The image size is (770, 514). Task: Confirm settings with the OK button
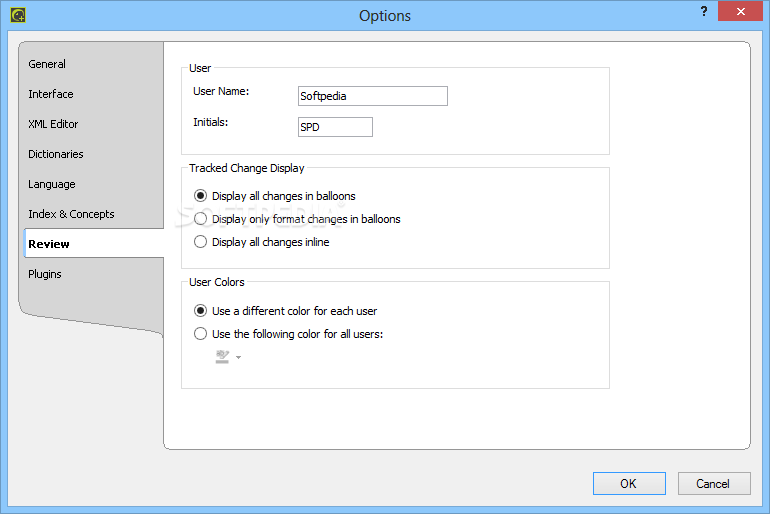tap(629, 484)
